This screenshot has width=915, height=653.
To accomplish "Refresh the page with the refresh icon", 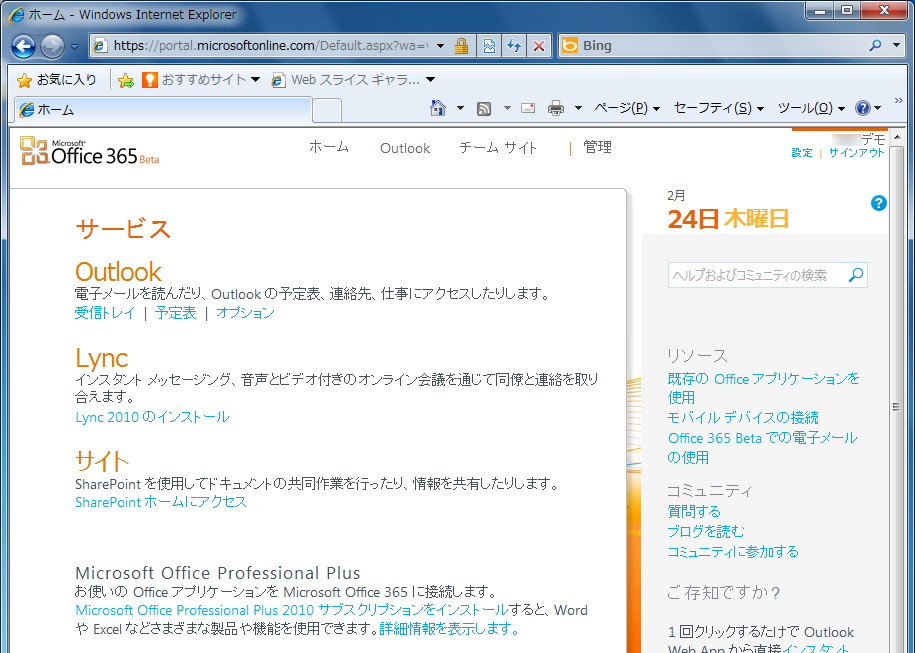I will (514, 46).
